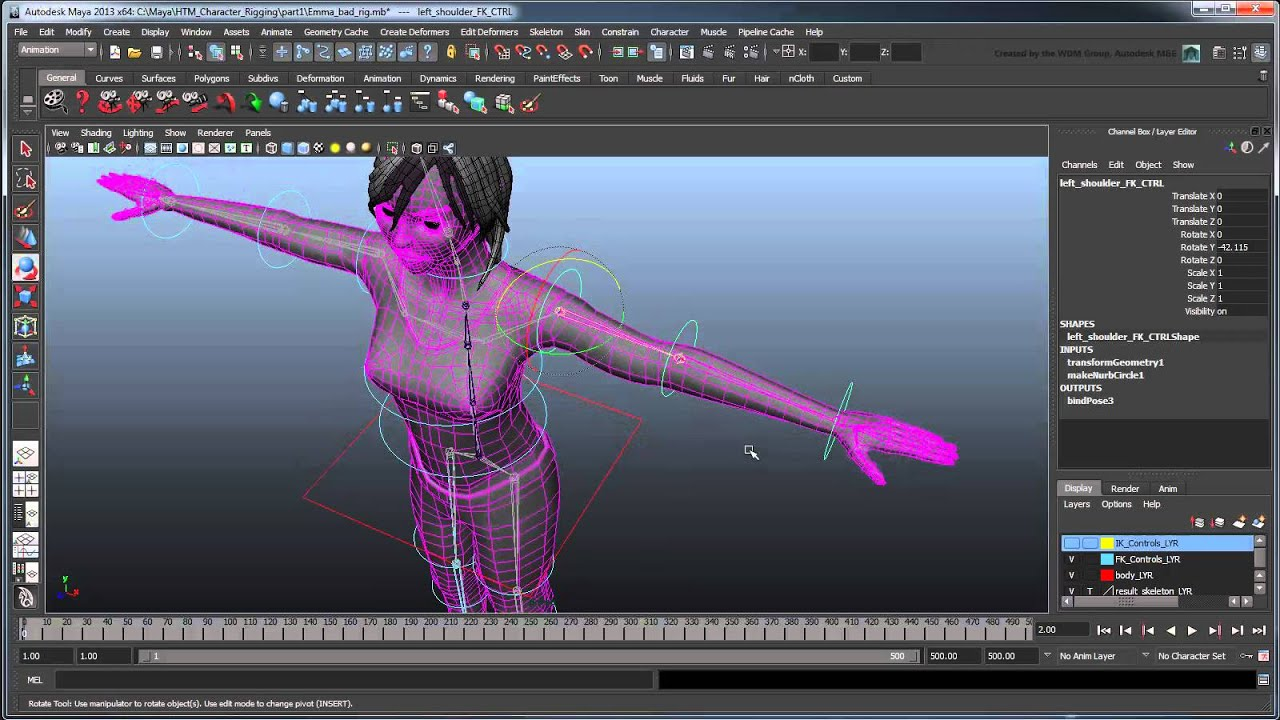This screenshot has height=720, width=1280.
Task: Open the Animation menu set dropdown
Action: pos(57,50)
